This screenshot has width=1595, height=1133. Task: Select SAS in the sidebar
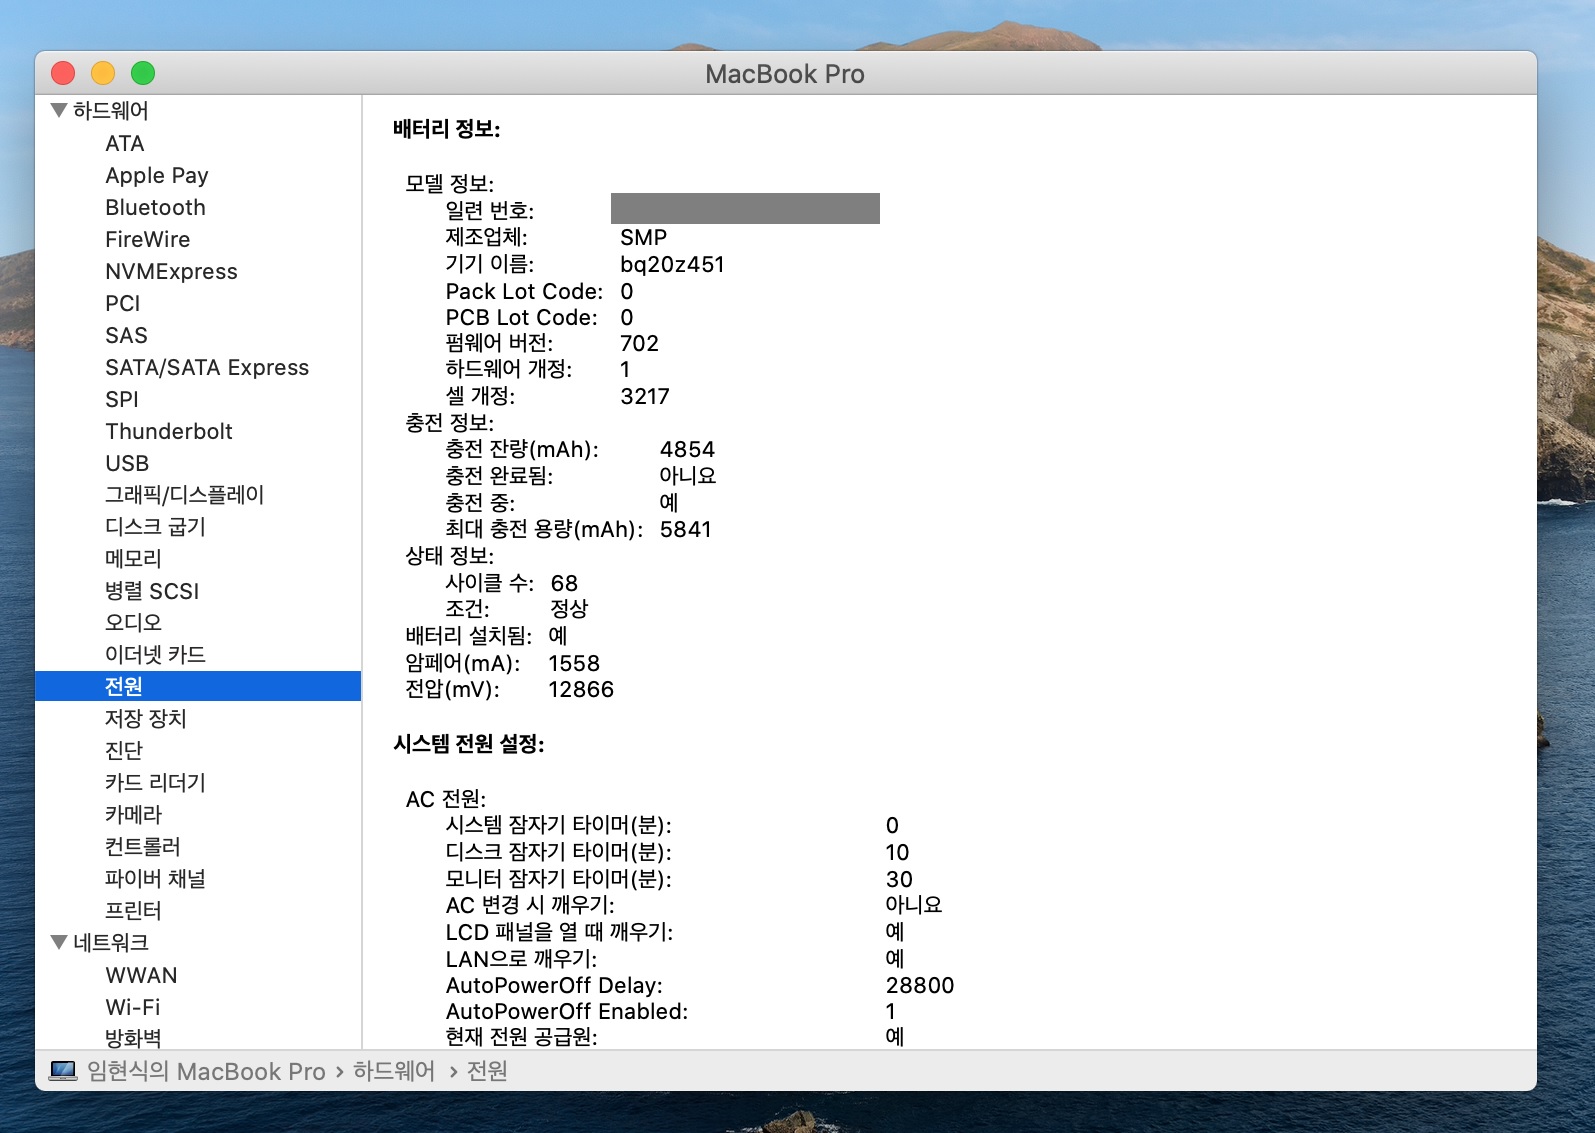pyautogui.click(x=126, y=335)
